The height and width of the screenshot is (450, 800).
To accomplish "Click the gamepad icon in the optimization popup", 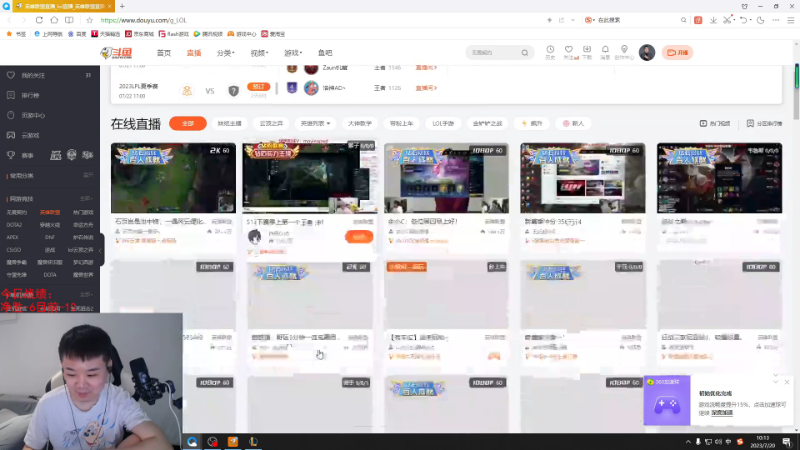I will pos(667,404).
